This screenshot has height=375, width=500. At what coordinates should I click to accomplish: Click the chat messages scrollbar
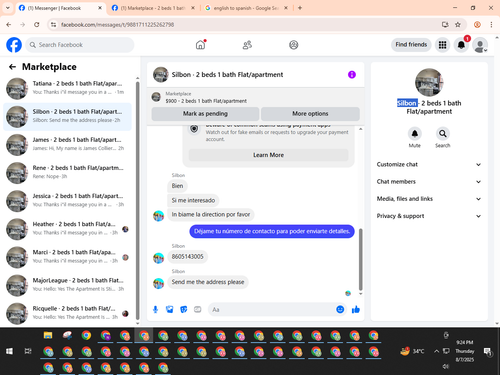click(360, 259)
